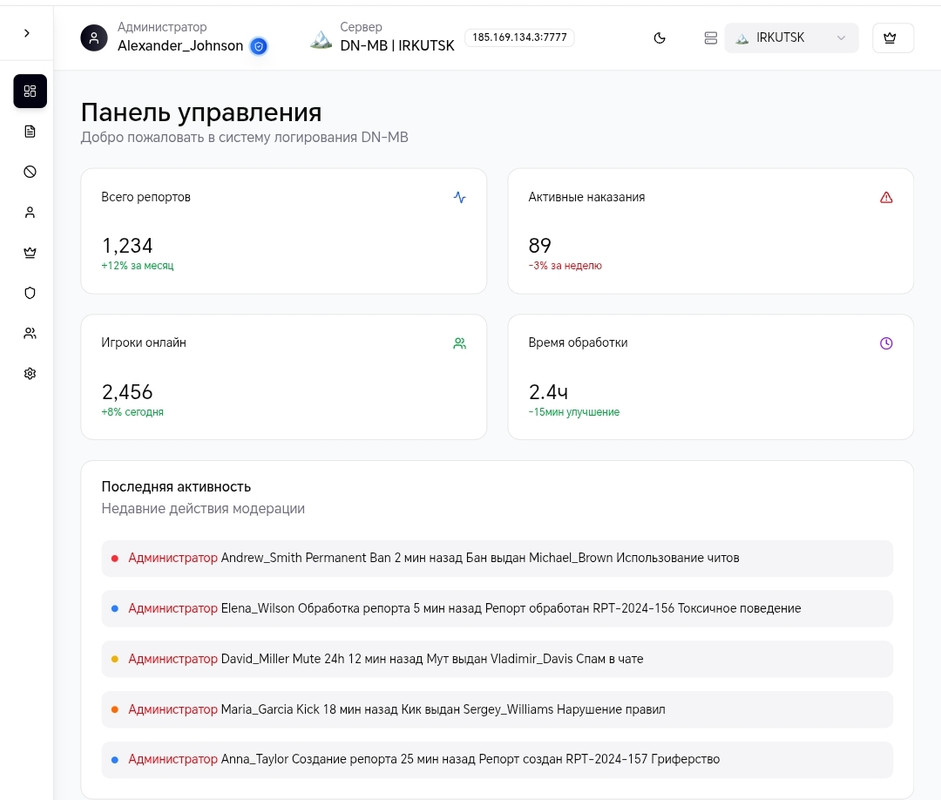Open the single user icon in sidebar

30,212
